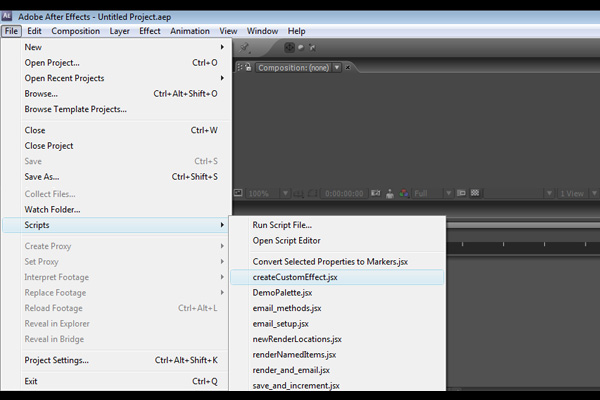The image size is (600, 400).
Task: Open the Help menu
Action: pos(296,31)
